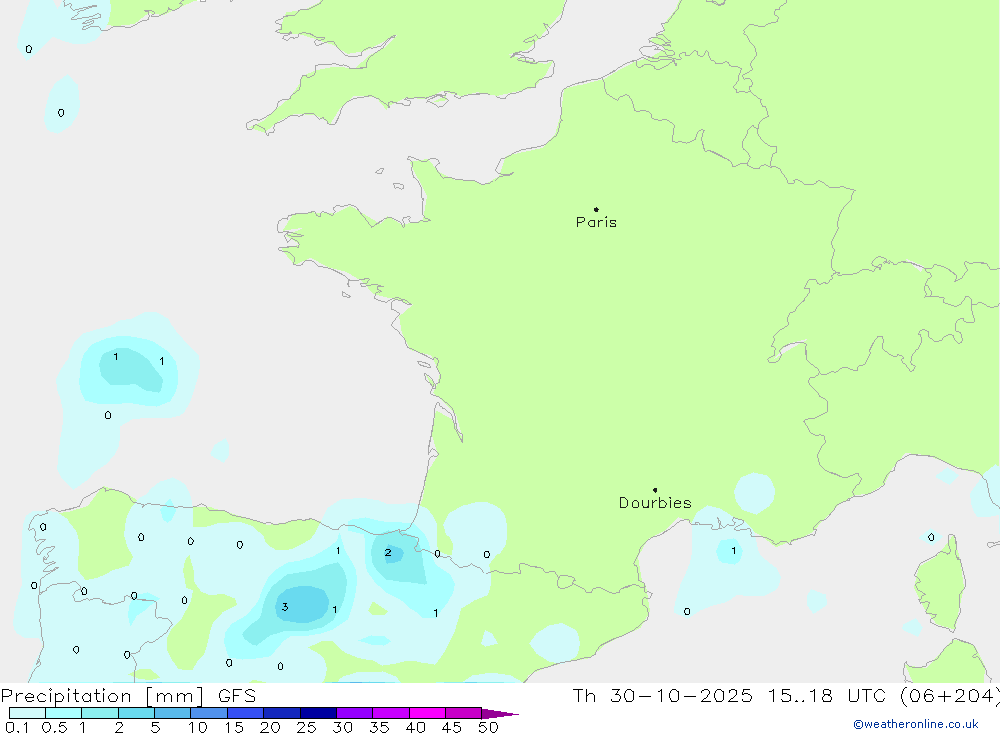Image resolution: width=1000 pixels, height=733 pixels.
Task: Select the 30–35 mm purple legend swatch
Action: coord(355,713)
